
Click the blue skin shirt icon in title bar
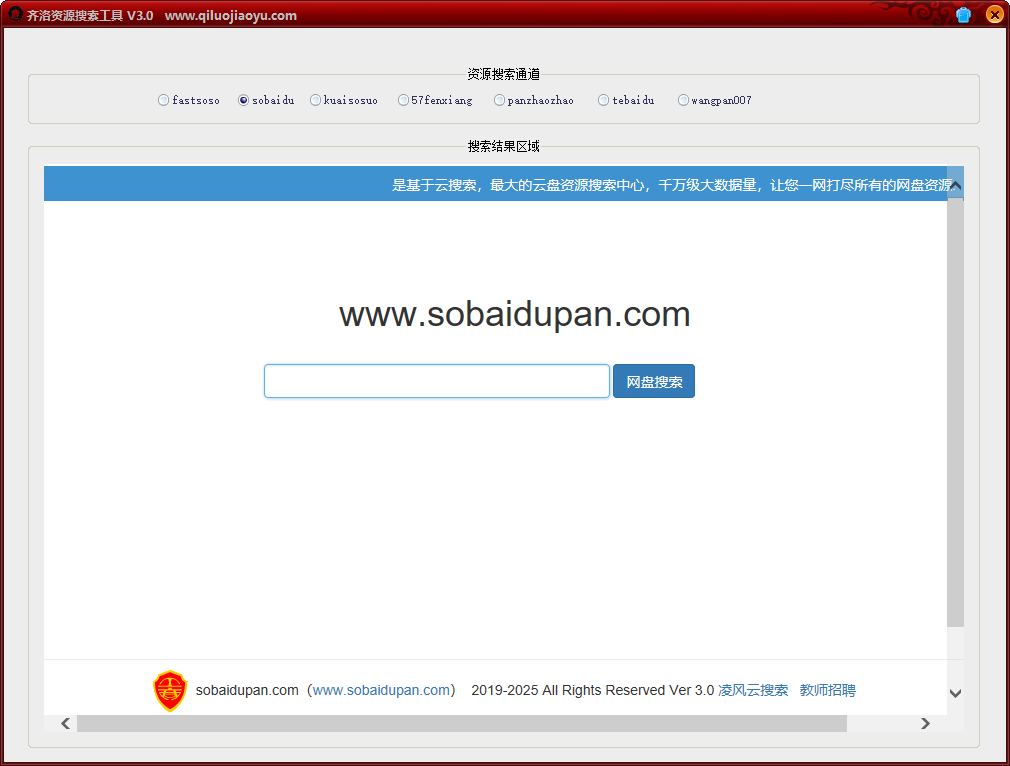tap(964, 14)
